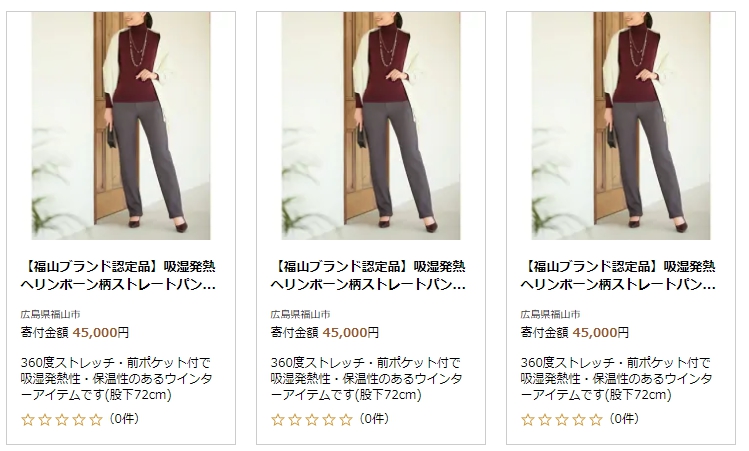The image size is (749, 451).
Task: Click 広島県福山市 on the first card
Action: (50, 314)
